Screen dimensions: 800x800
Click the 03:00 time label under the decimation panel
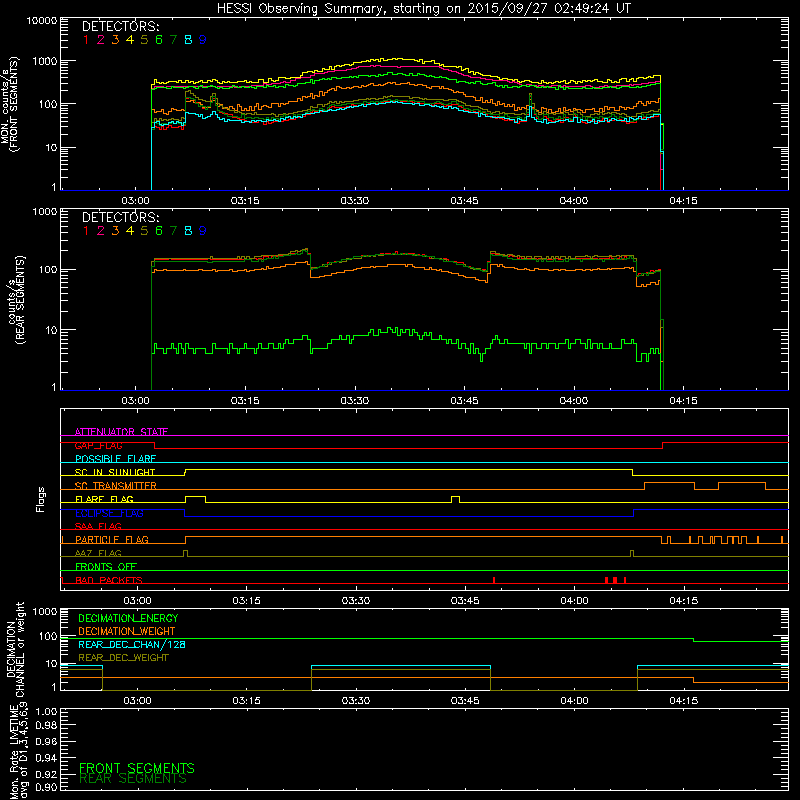point(137,701)
